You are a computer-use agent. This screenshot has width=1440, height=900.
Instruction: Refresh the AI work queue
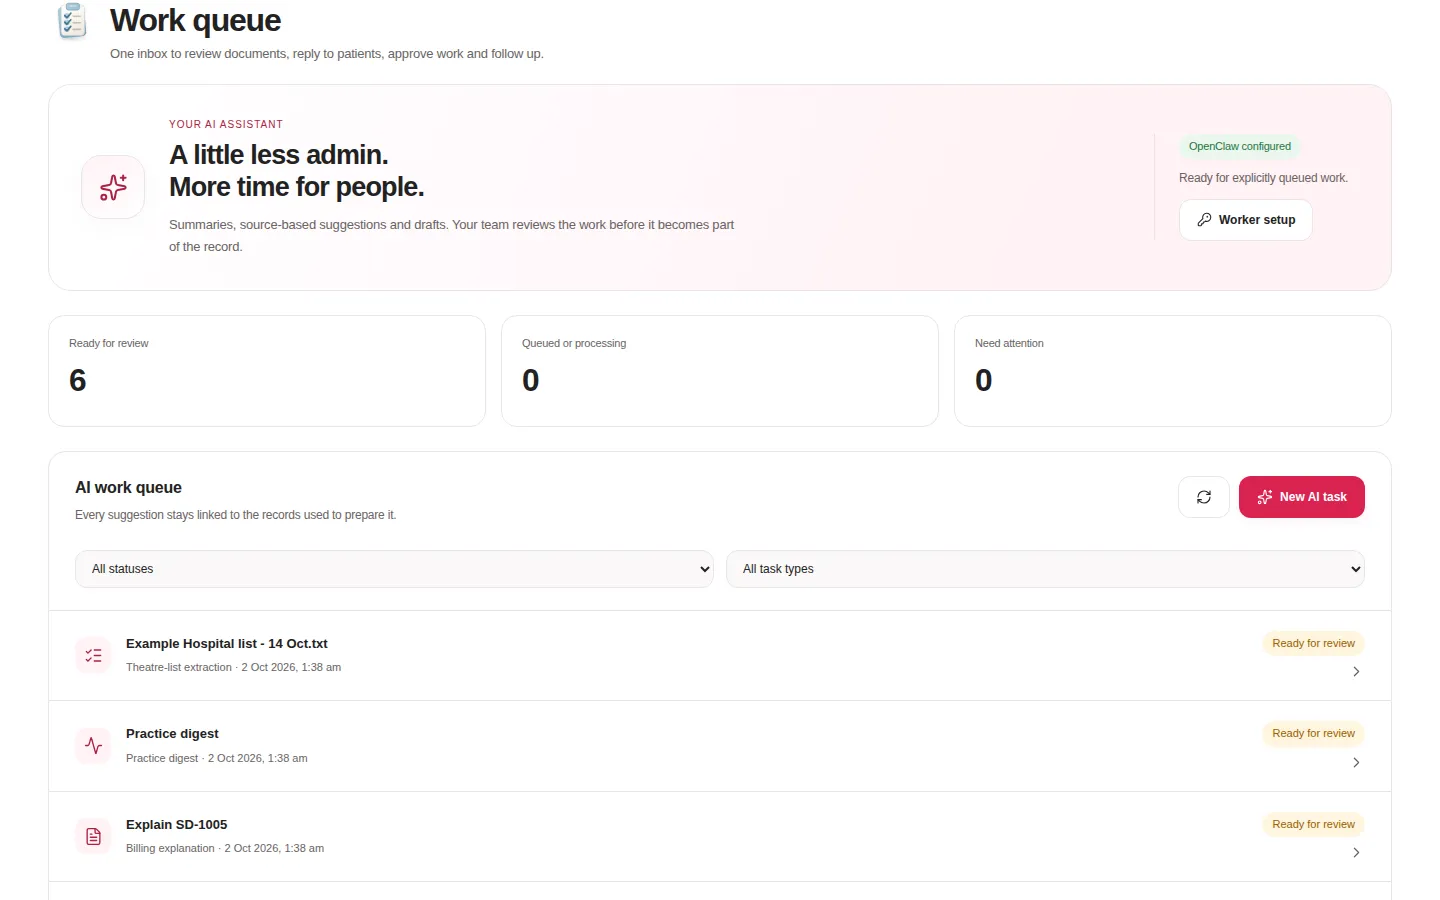point(1204,497)
